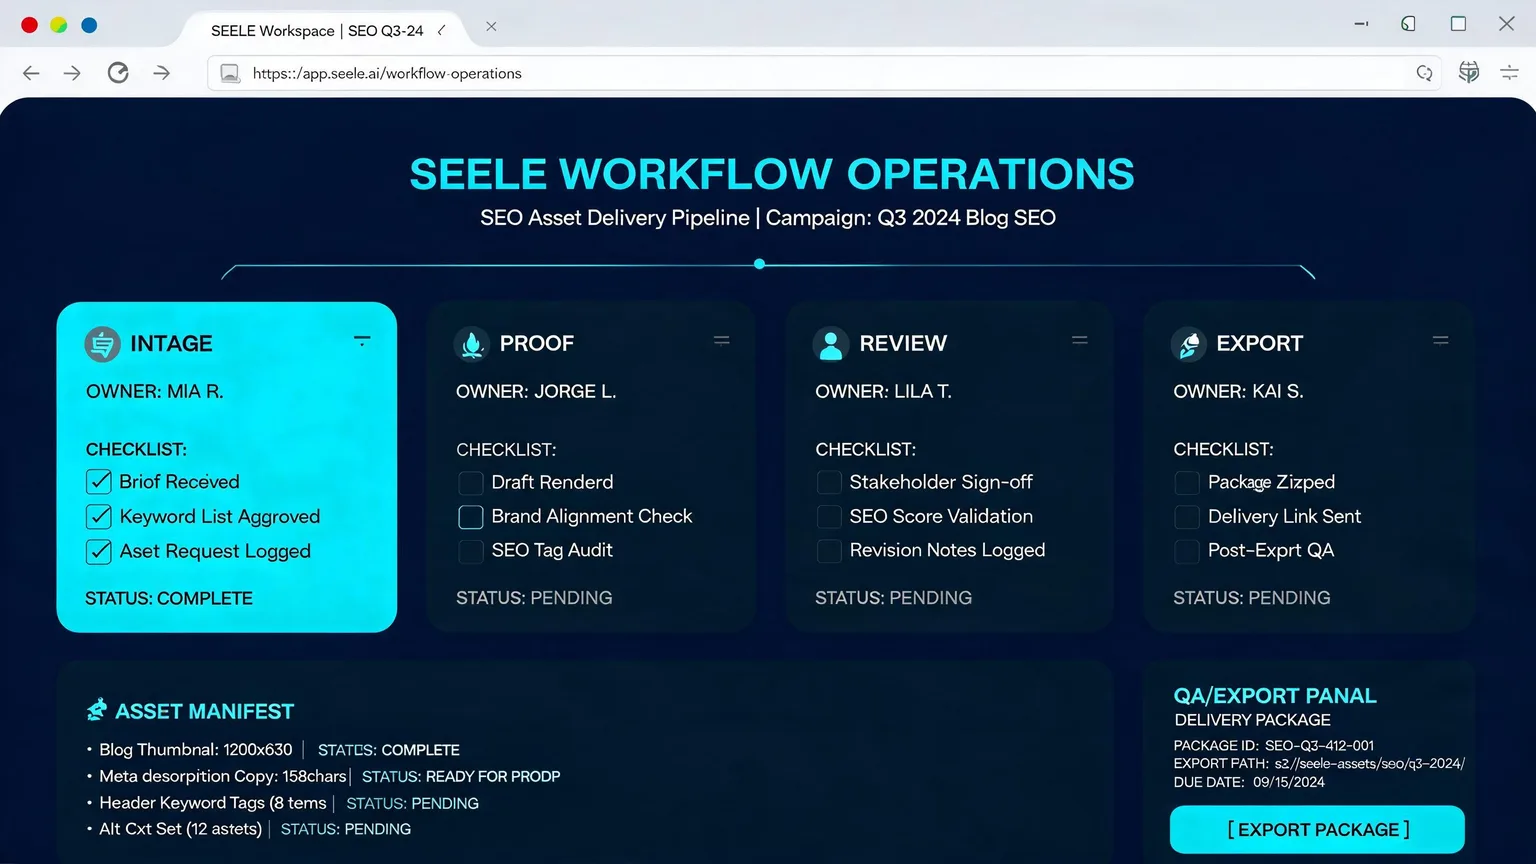Collapse the INTAGE card
This screenshot has height=864, width=1536.
click(362, 340)
